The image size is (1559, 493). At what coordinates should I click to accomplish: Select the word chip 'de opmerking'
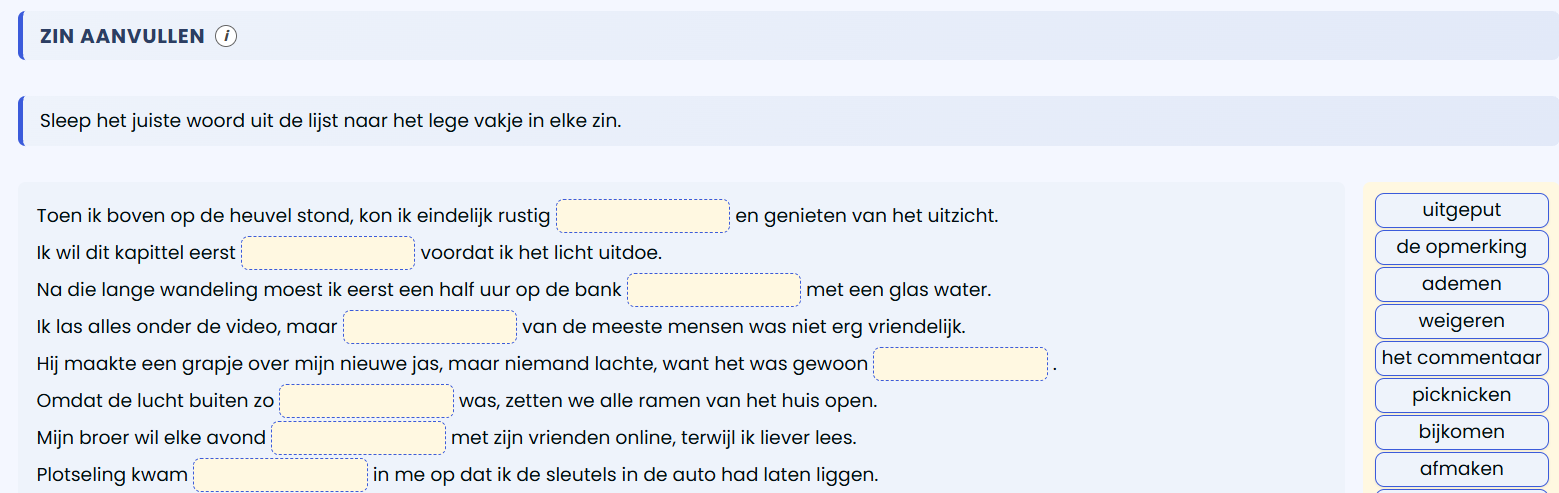(1461, 247)
